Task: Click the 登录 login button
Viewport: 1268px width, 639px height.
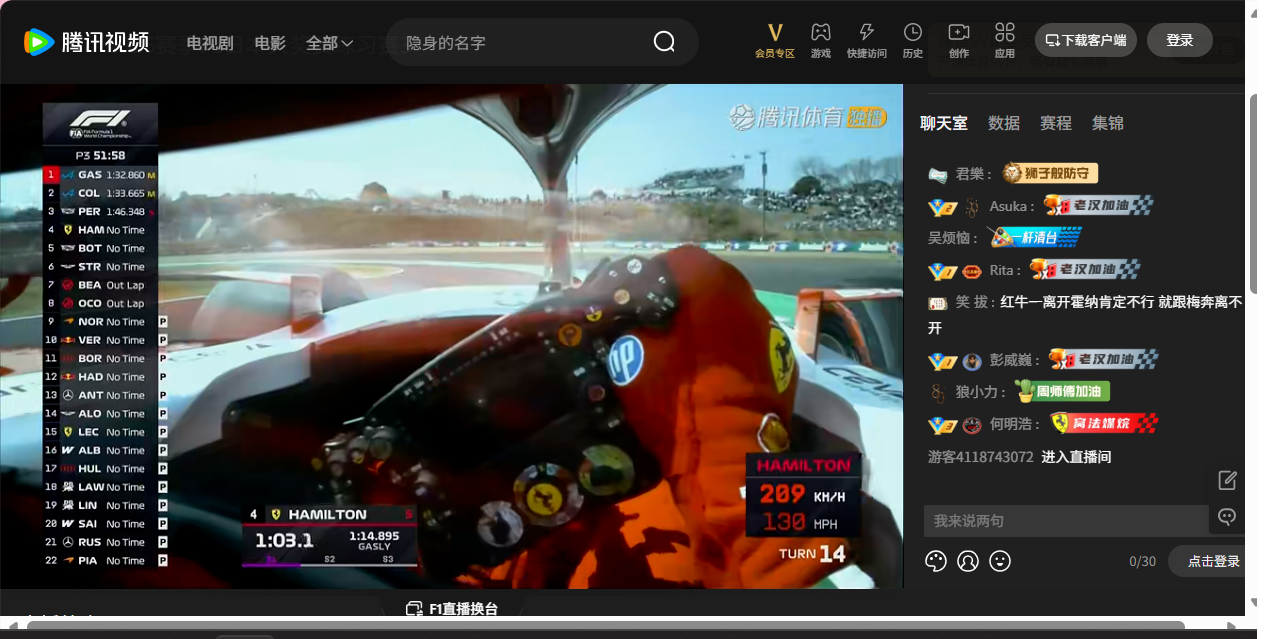Action: (x=1179, y=40)
